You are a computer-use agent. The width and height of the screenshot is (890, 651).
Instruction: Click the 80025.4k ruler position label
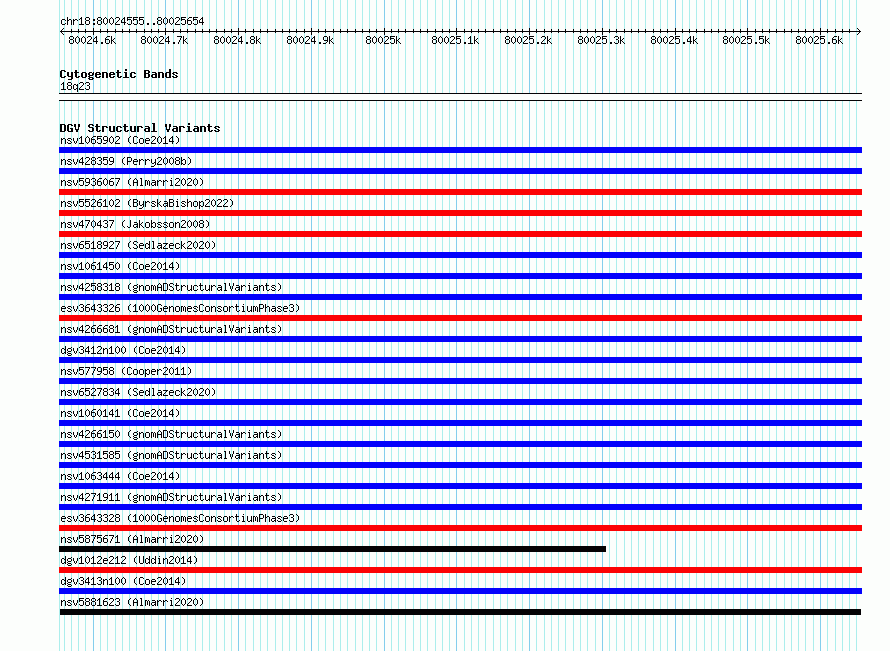pos(674,40)
